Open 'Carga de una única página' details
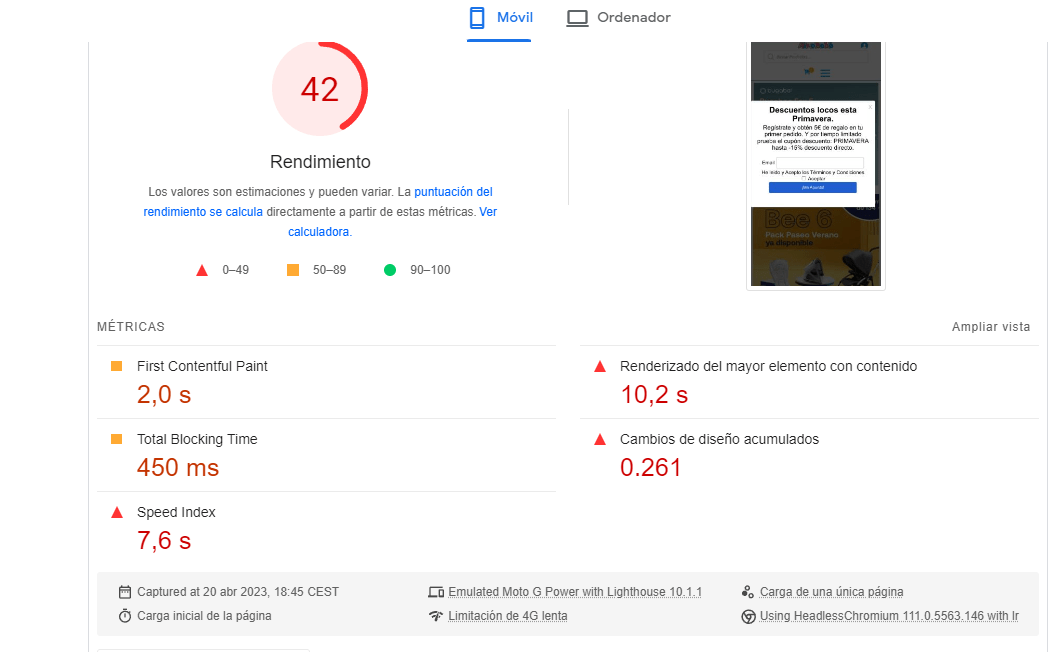Viewport: 1056px width, 652px height. click(x=831, y=592)
